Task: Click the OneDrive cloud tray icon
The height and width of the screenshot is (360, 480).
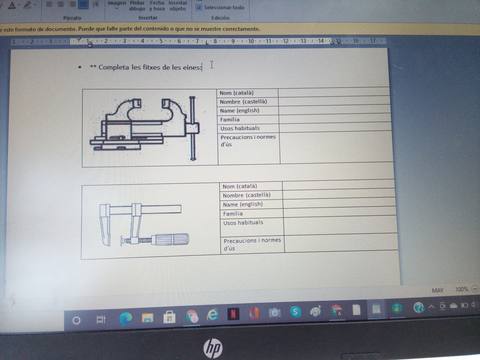Action: point(453,306)
